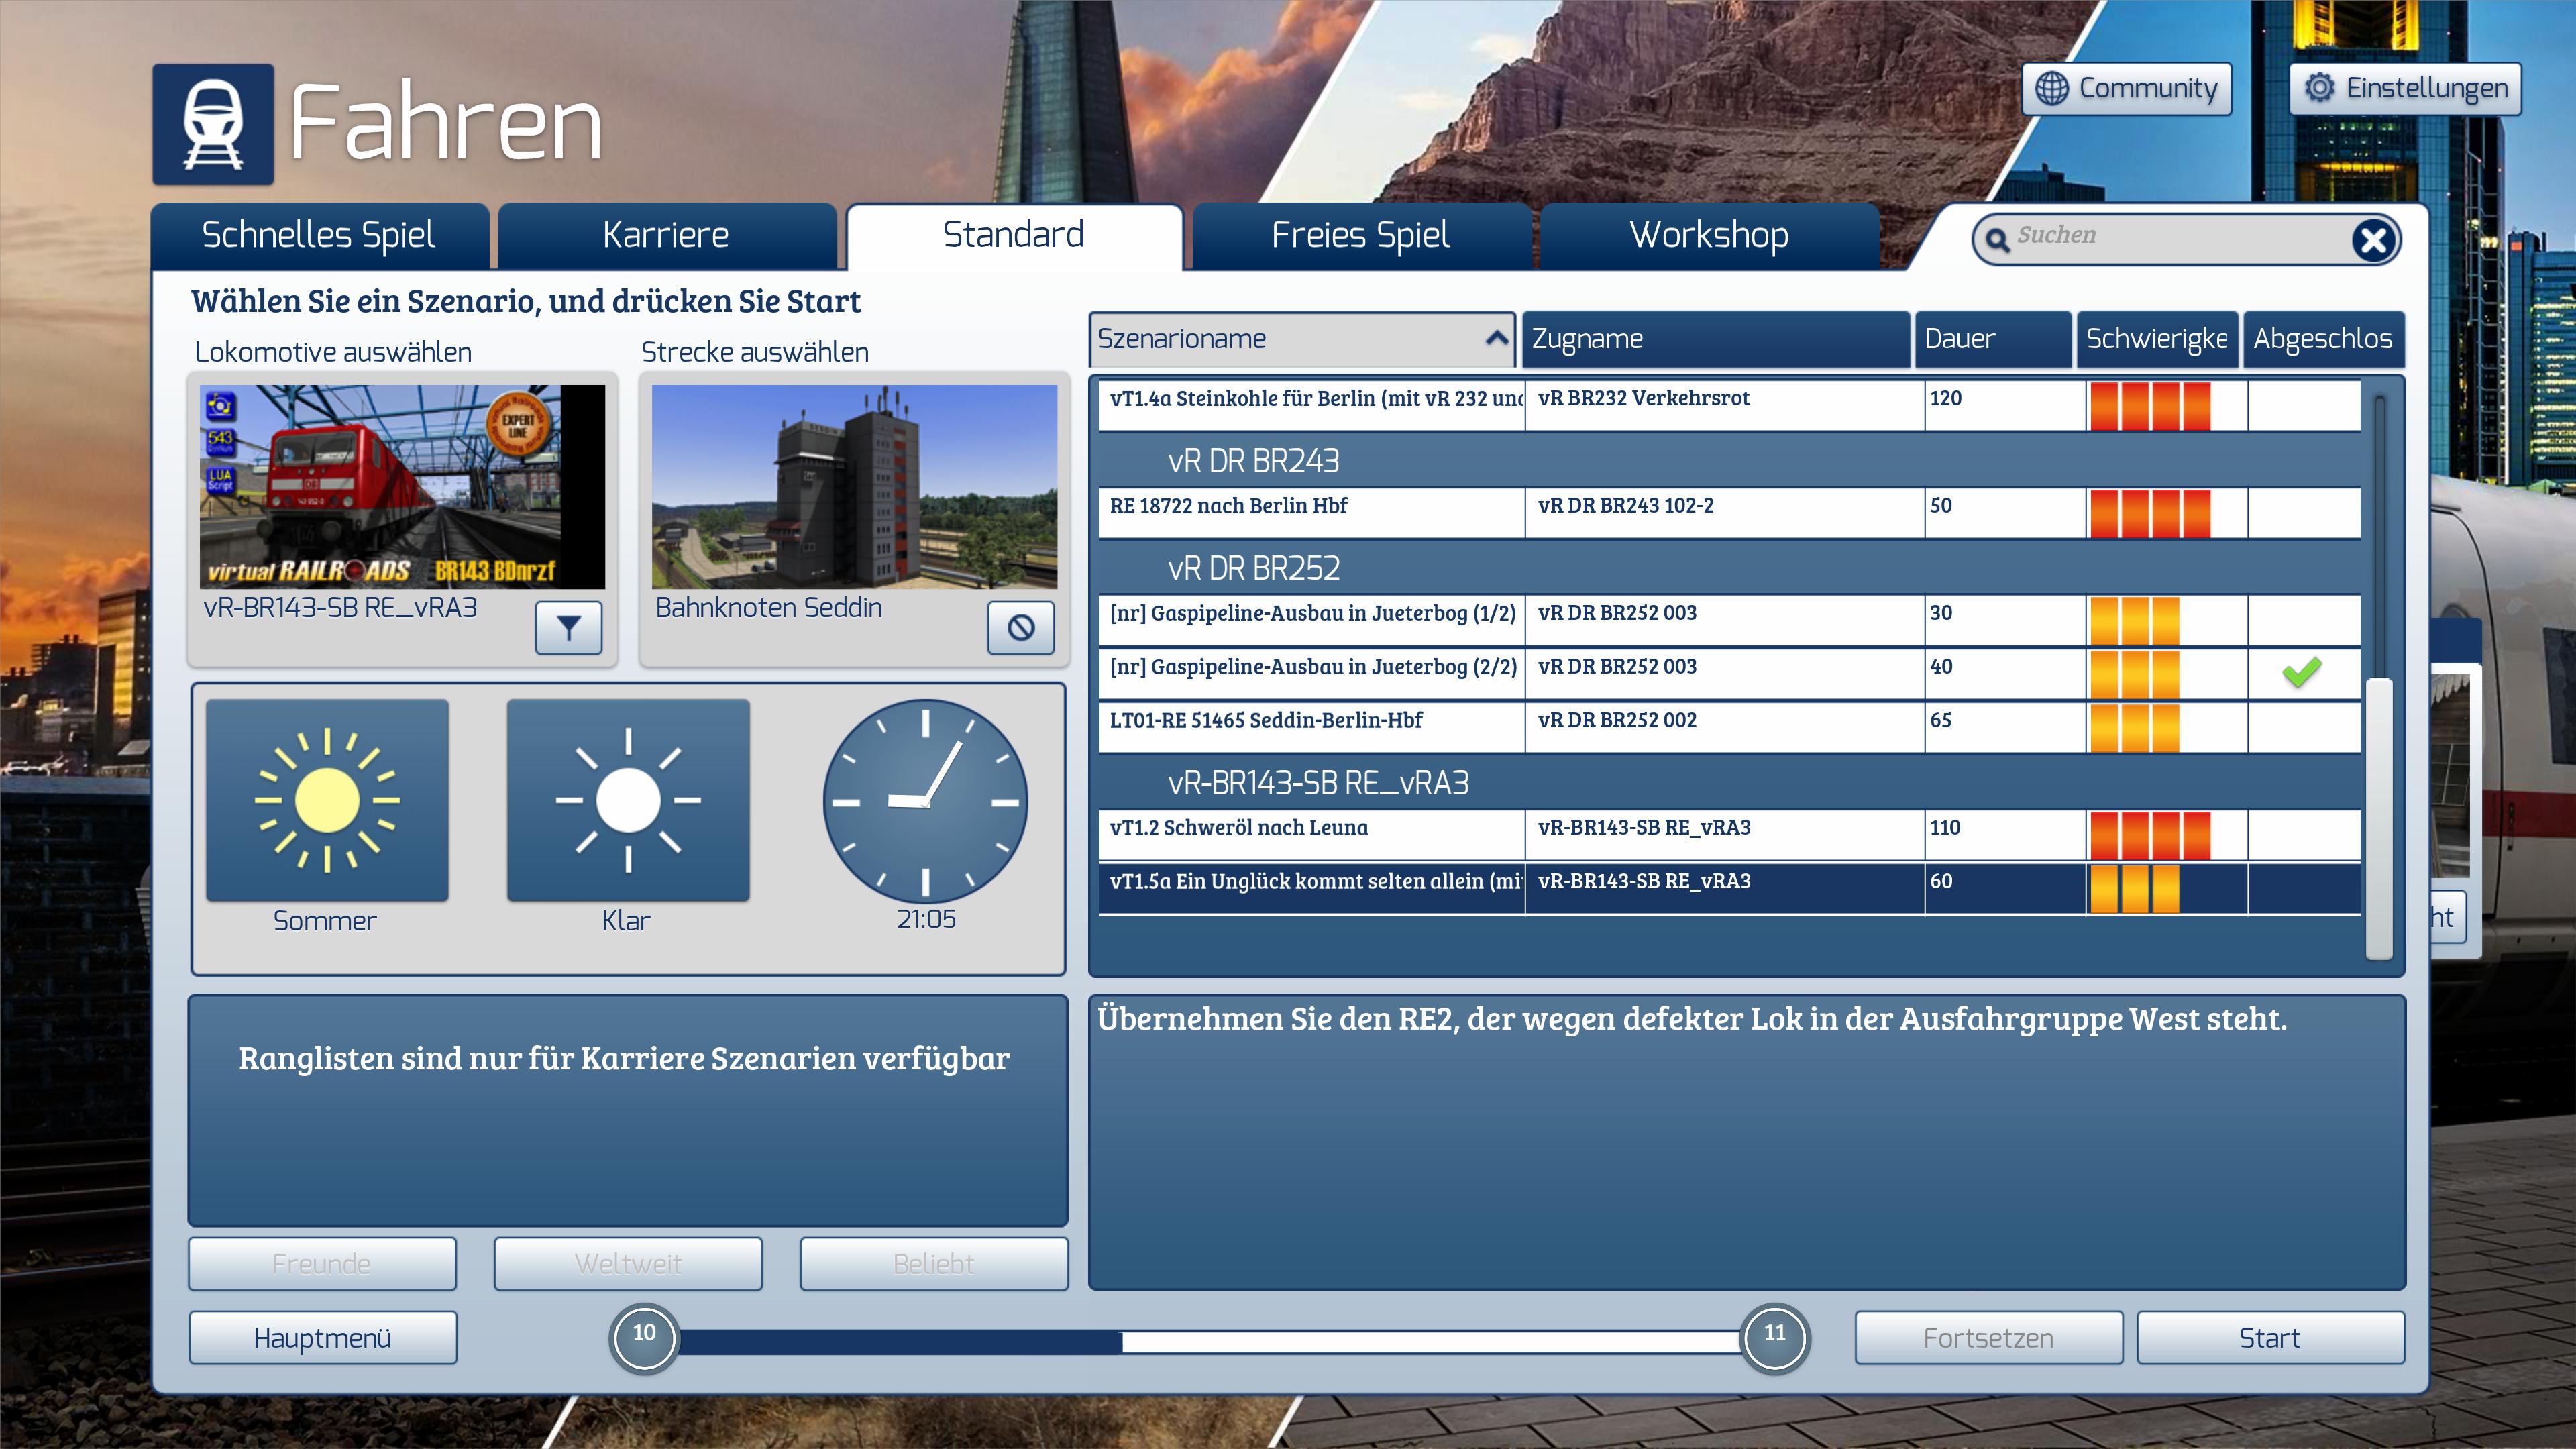Open Einstellungen settings
Screen dimensions: 2576x1449
pyautogui.click(x=2405, y=89)
